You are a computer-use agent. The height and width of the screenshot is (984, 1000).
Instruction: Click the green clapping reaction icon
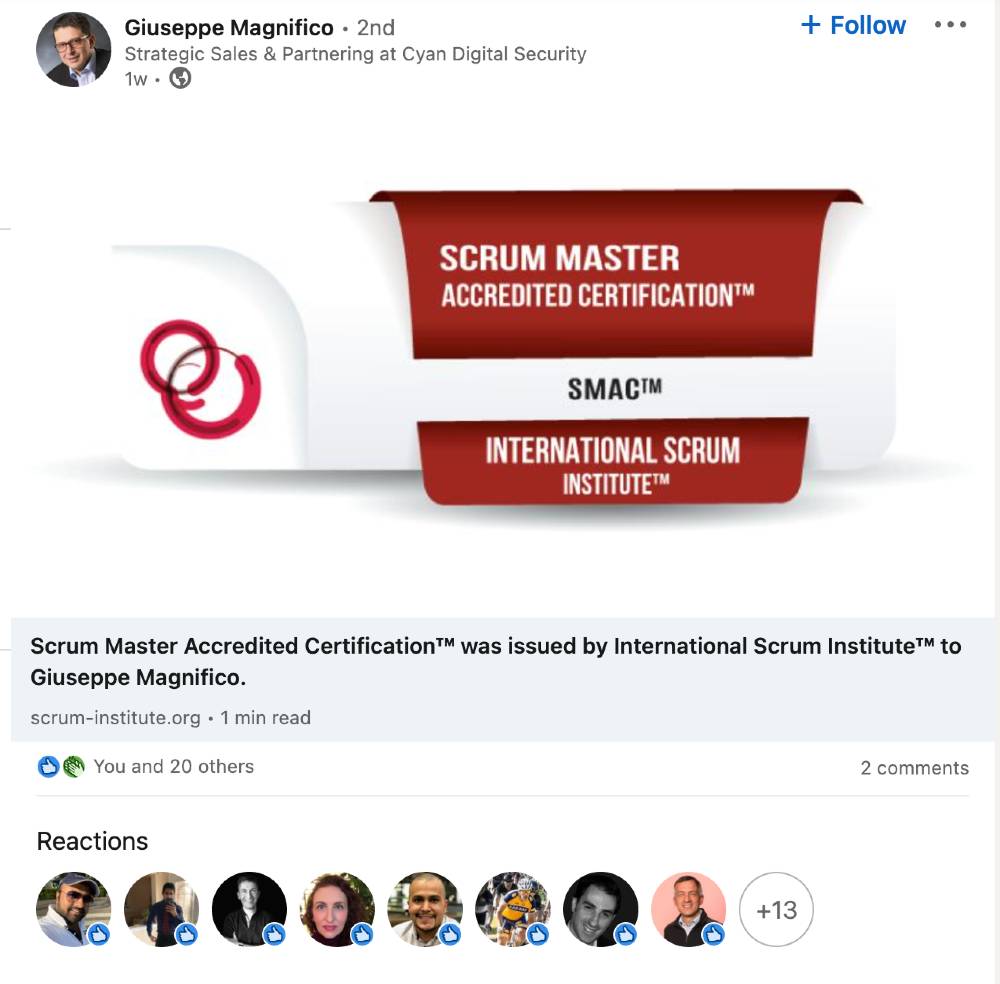coord(73,766)
